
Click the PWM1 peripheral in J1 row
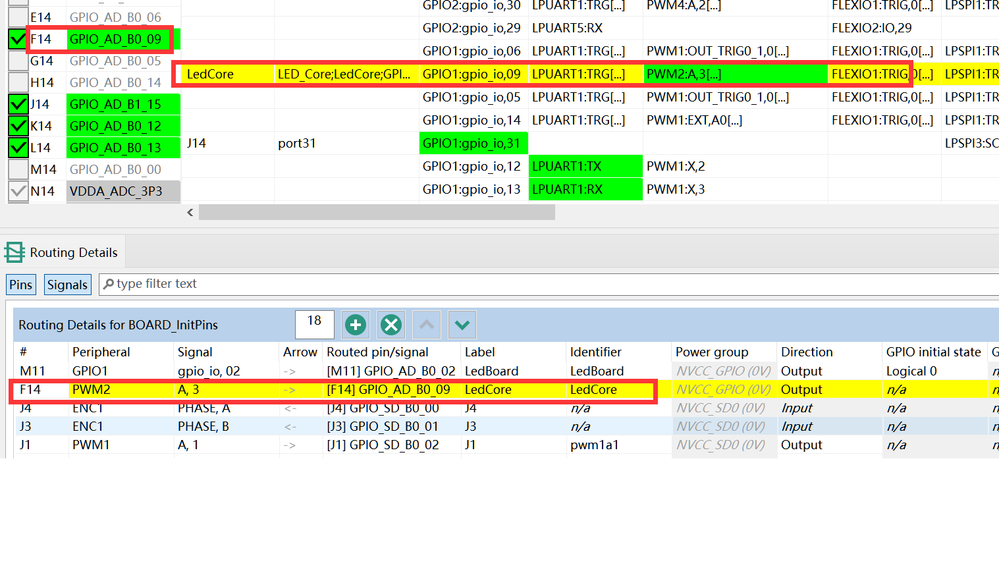click(91, 445)
